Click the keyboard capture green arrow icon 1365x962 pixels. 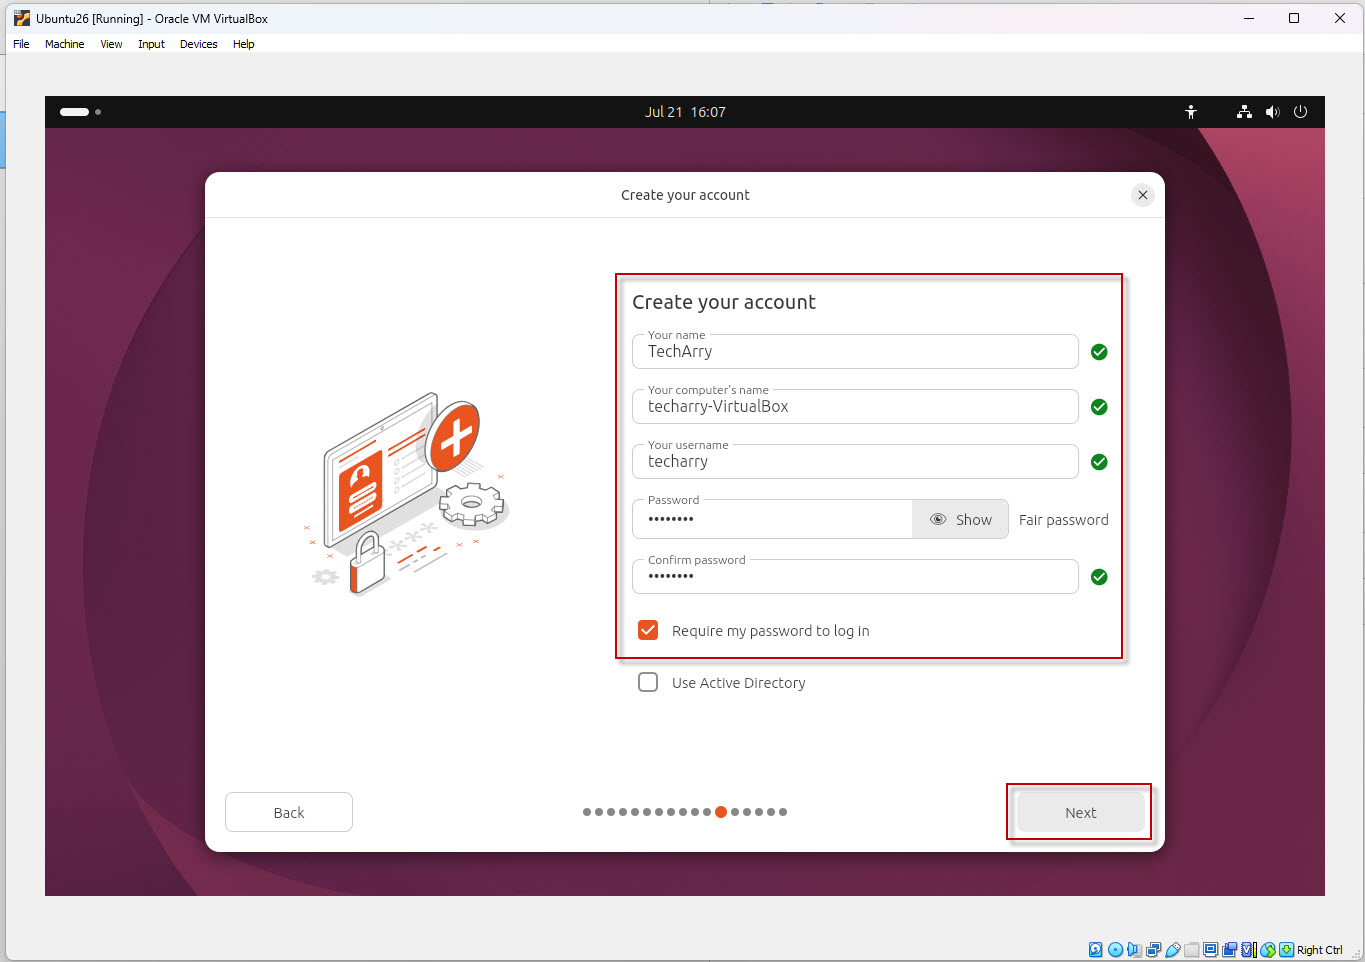pyautogui.click(x=1286, y=950)
